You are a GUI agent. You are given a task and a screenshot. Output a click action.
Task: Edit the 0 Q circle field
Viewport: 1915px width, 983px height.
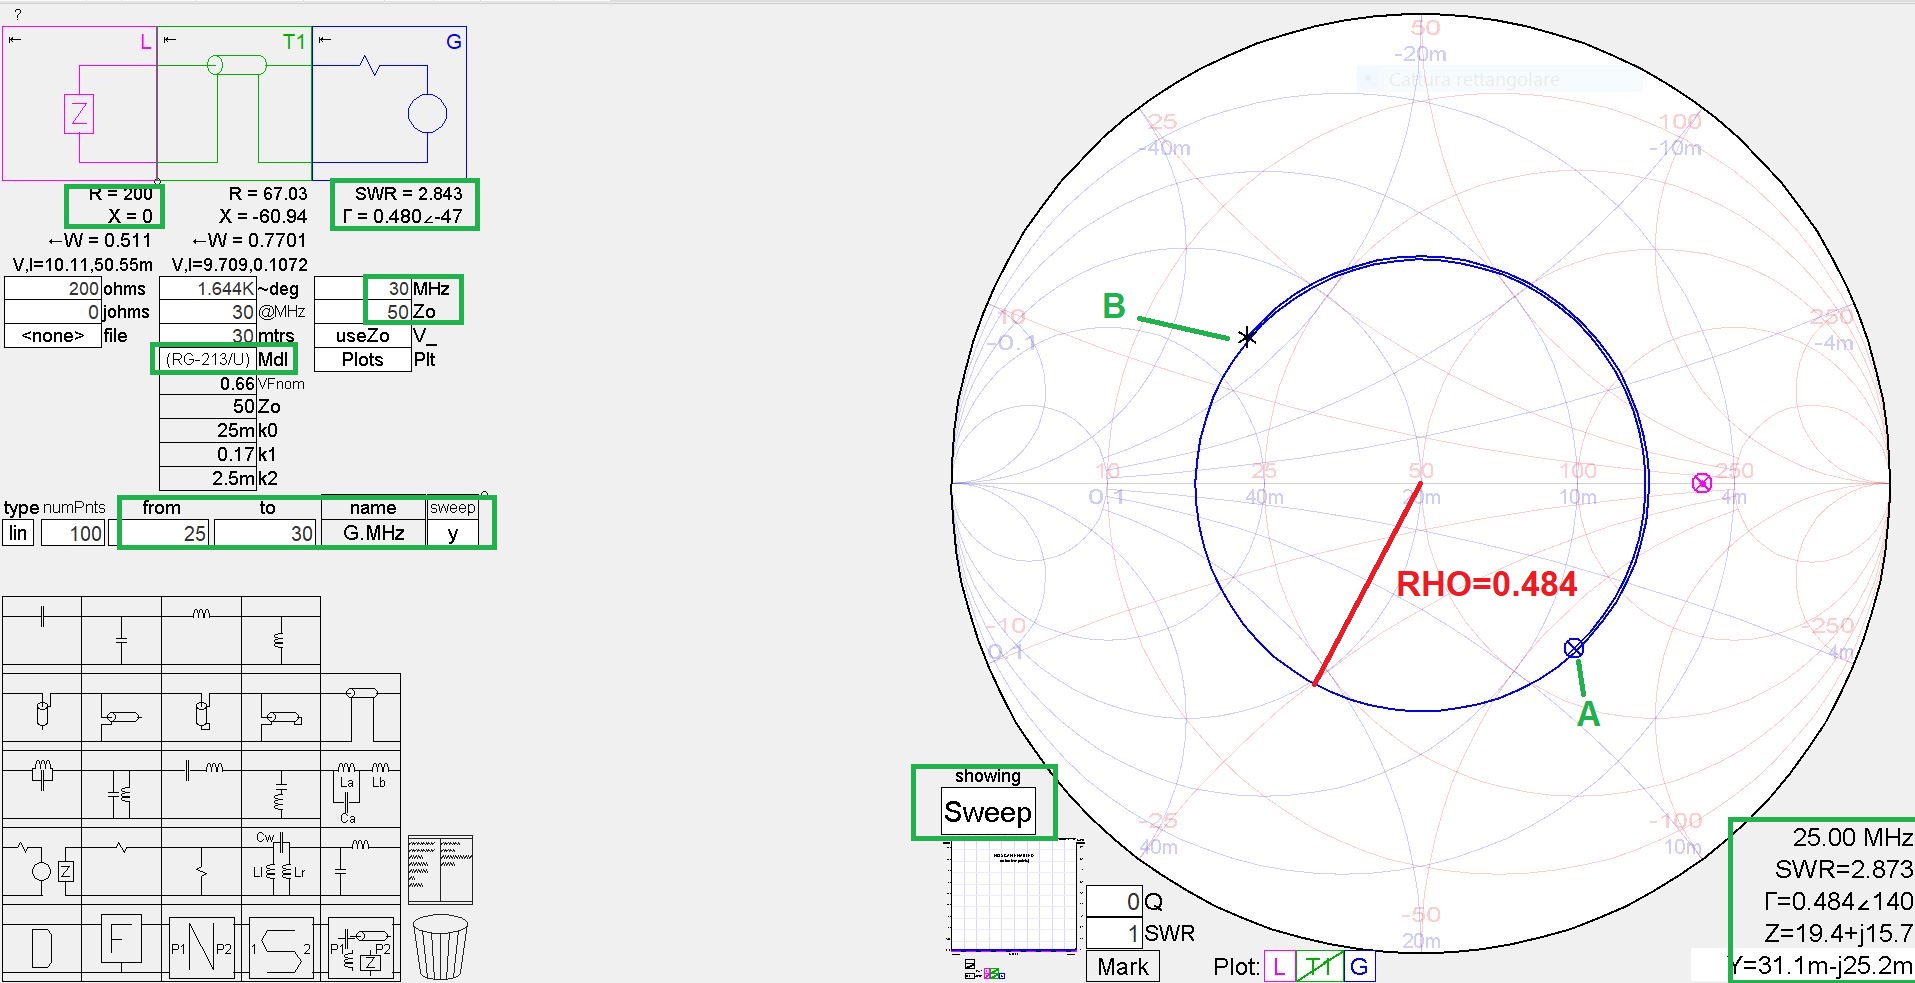[1114, 902]
